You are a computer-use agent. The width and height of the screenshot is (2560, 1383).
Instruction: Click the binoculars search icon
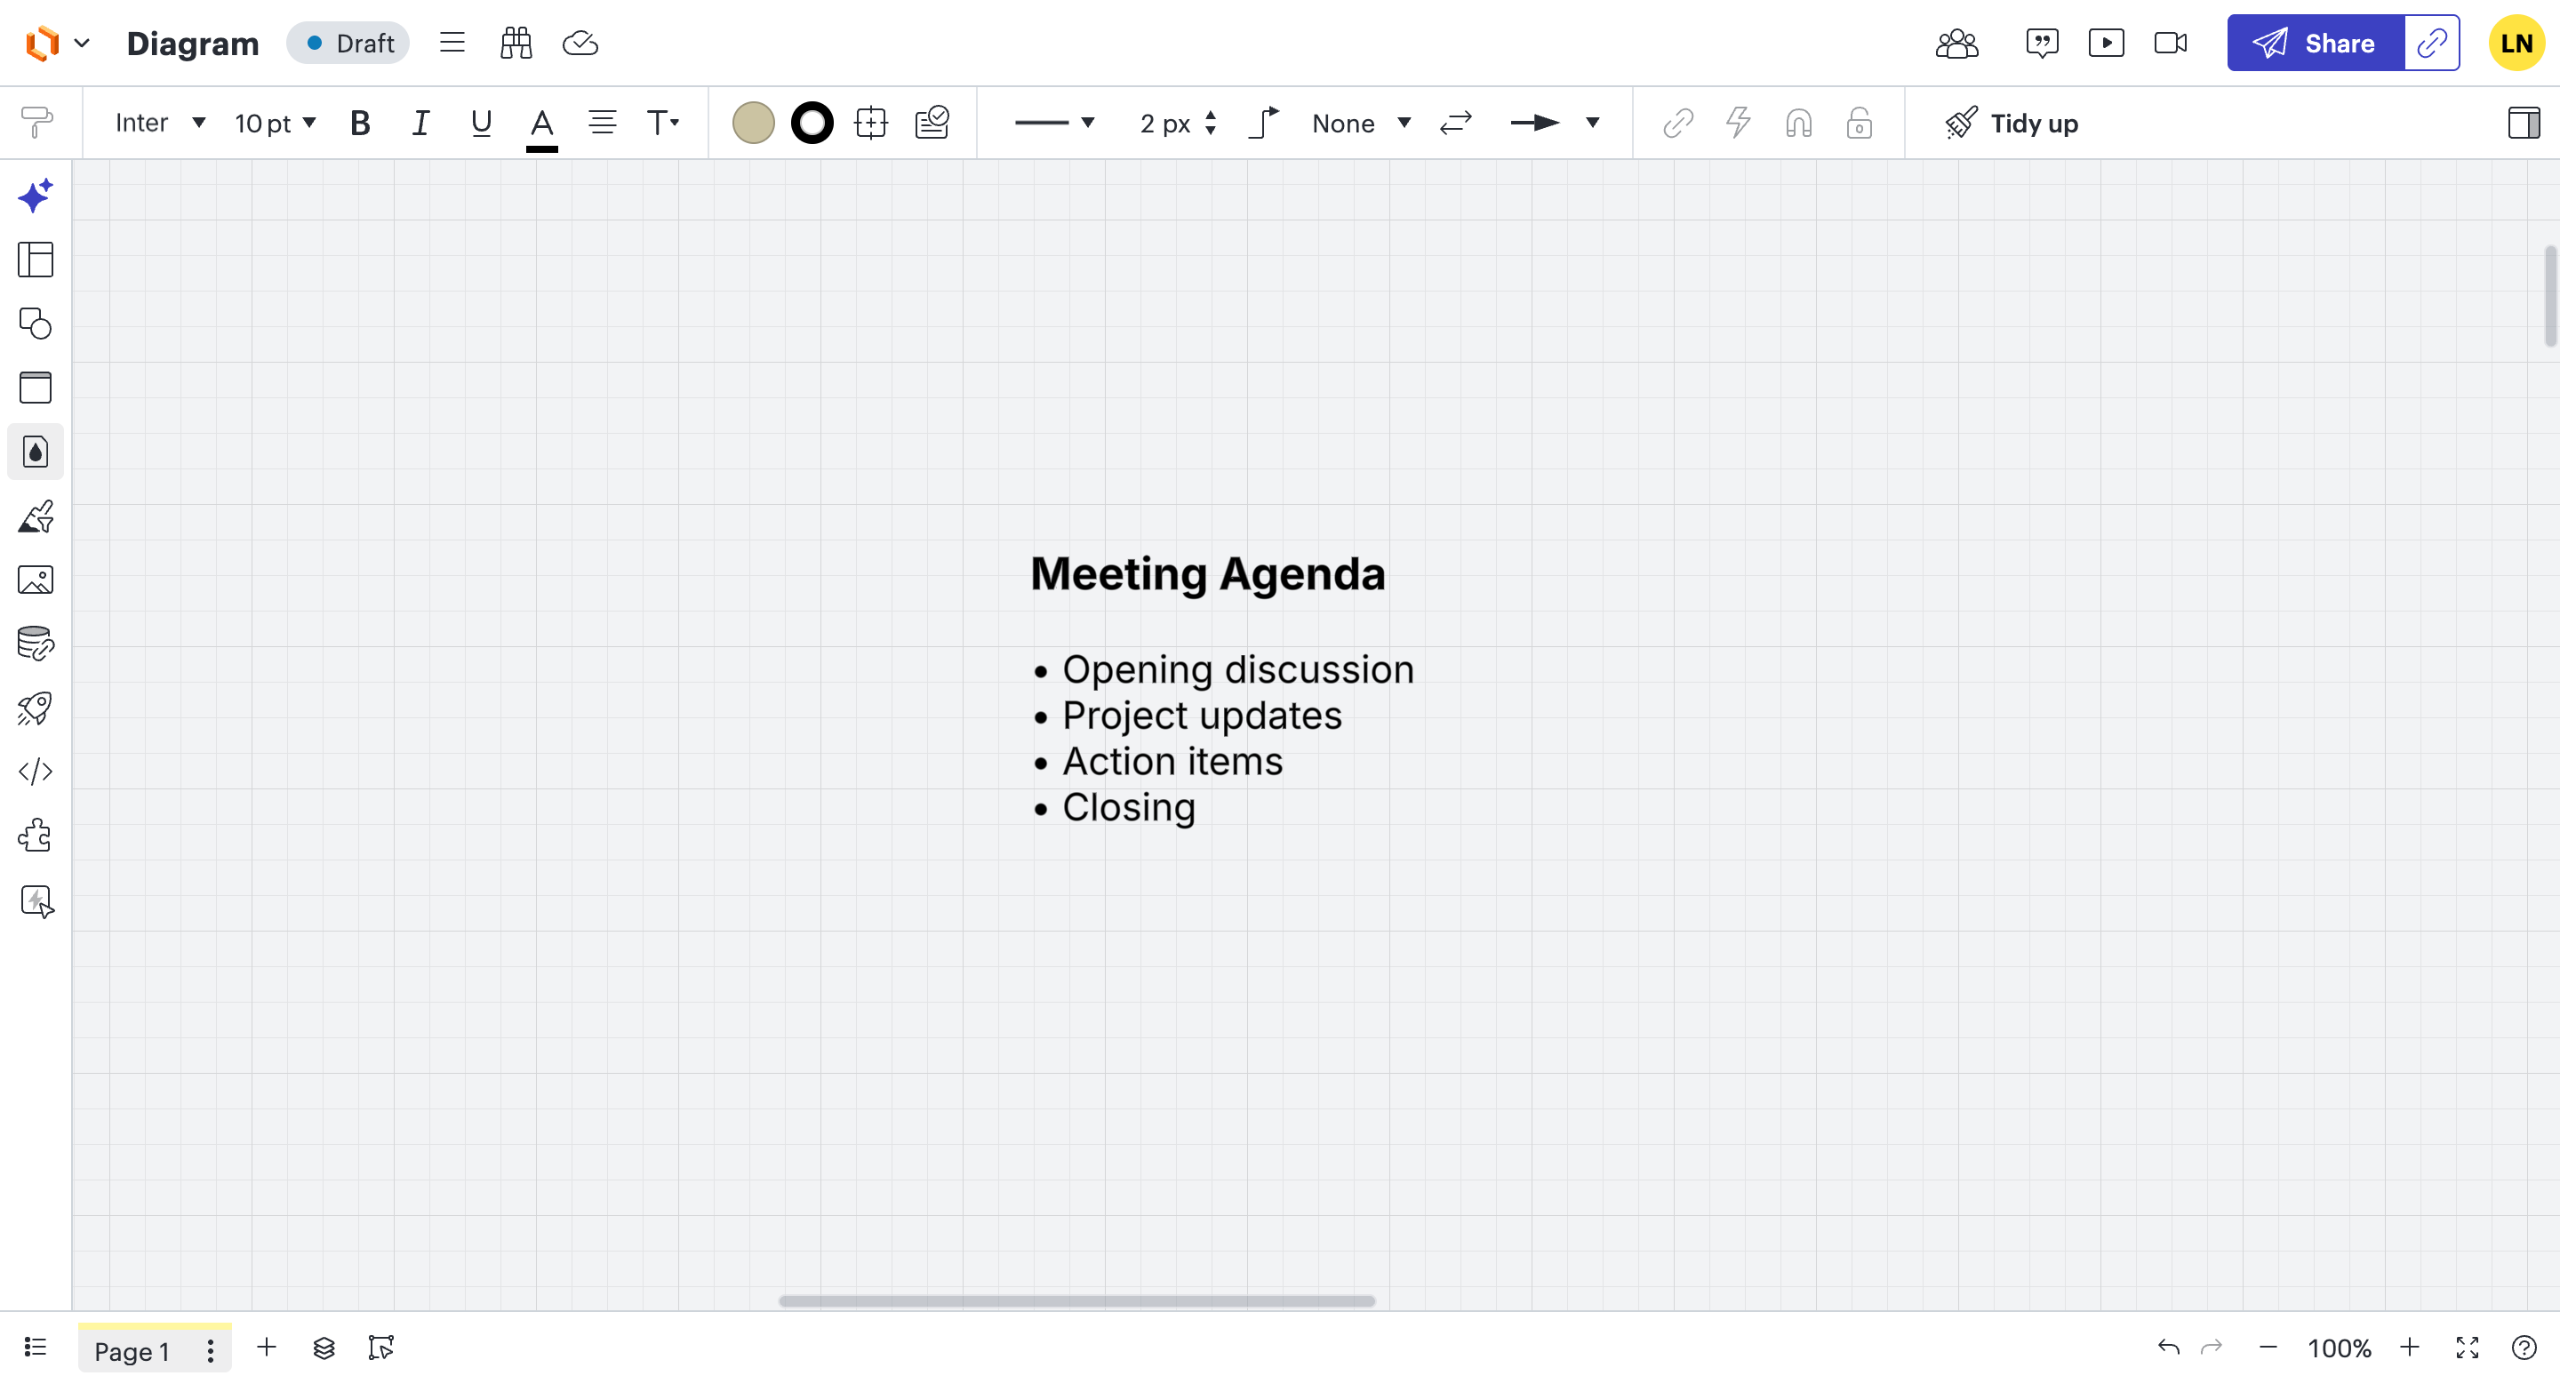pos(516,43)
